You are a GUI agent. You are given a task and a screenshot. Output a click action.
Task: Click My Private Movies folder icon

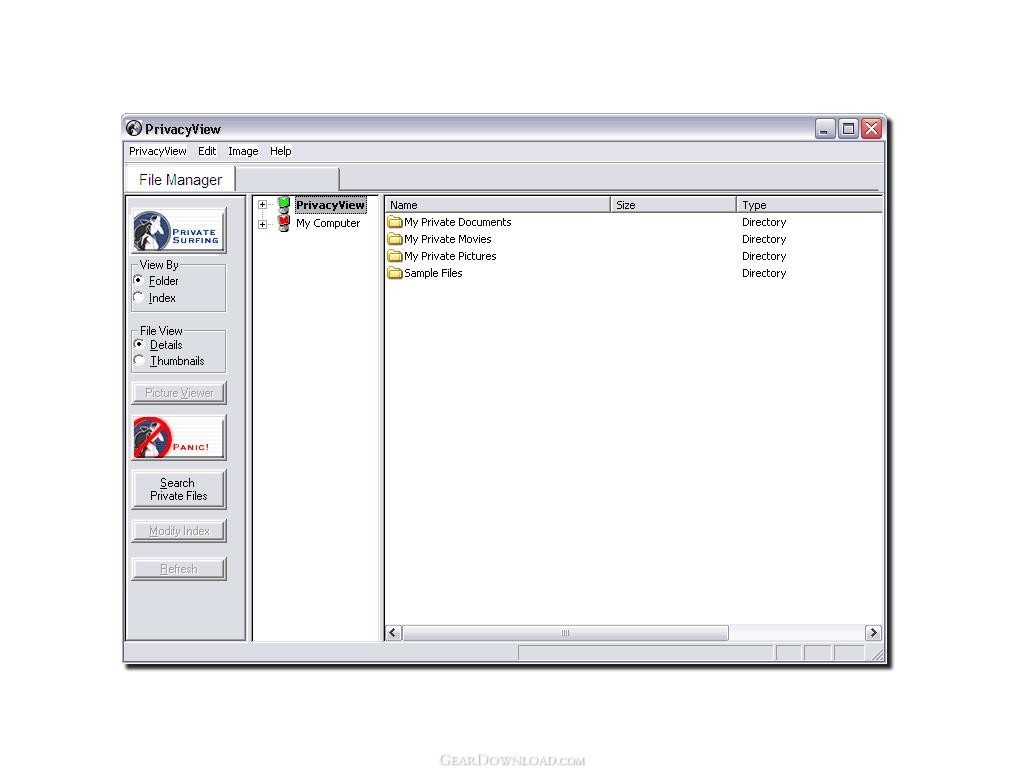394,239
